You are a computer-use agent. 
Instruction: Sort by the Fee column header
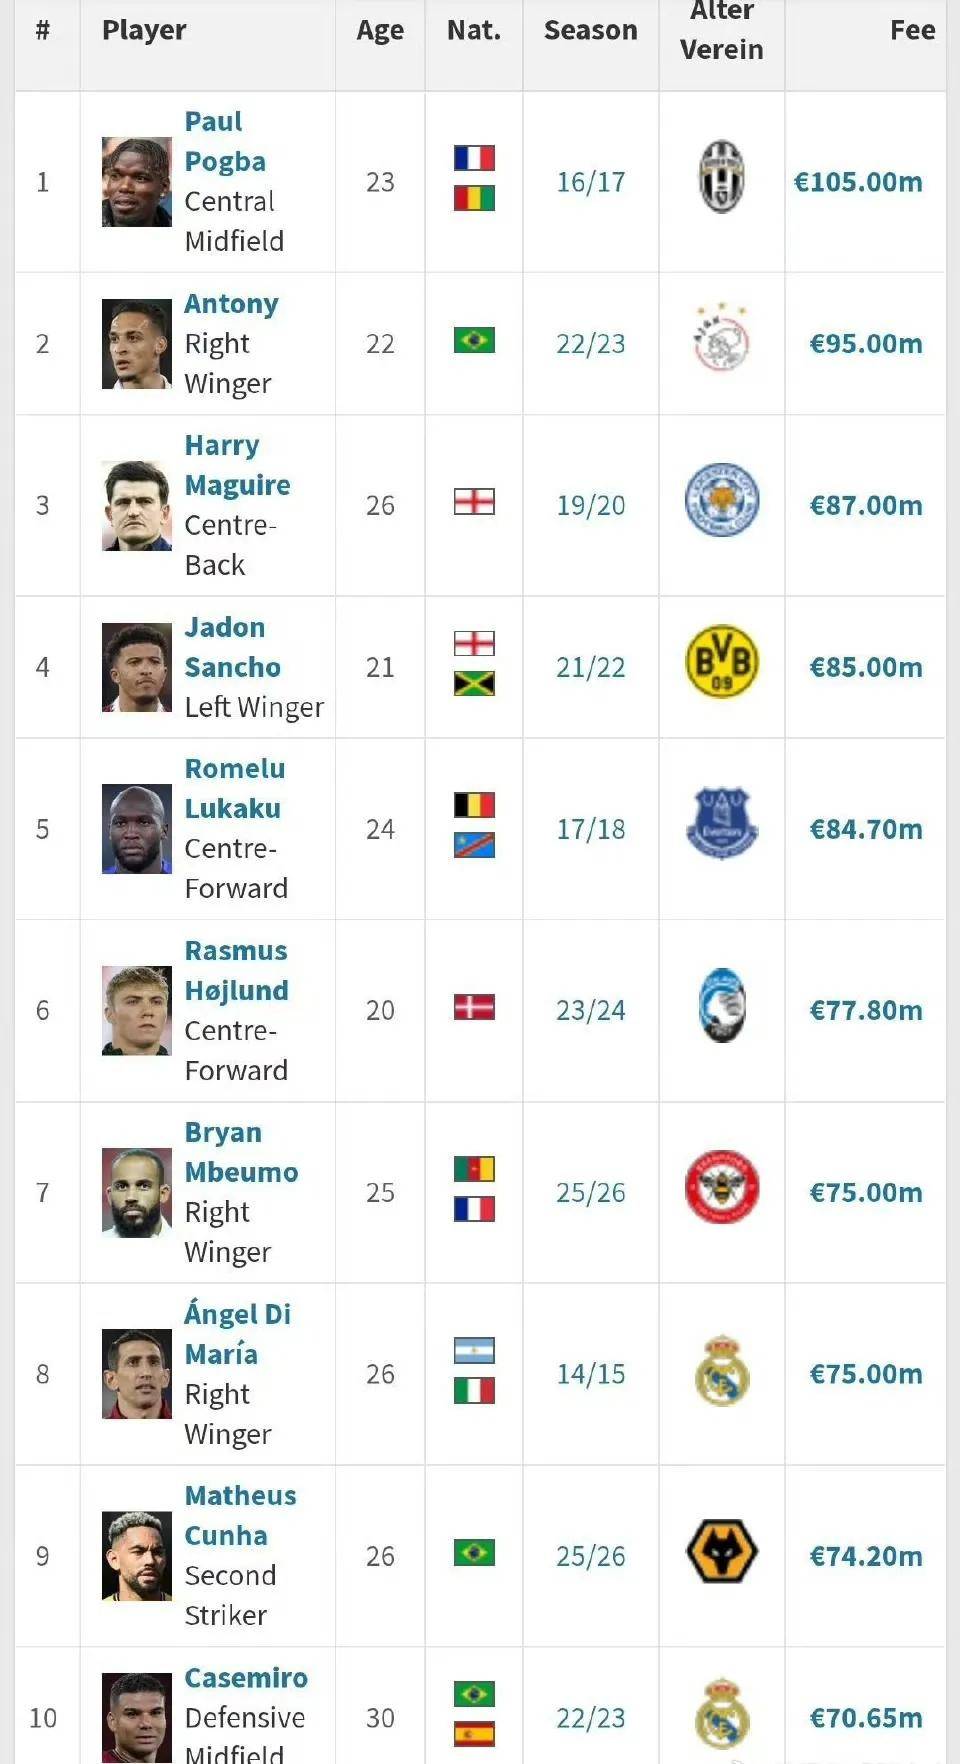point(913,30)
